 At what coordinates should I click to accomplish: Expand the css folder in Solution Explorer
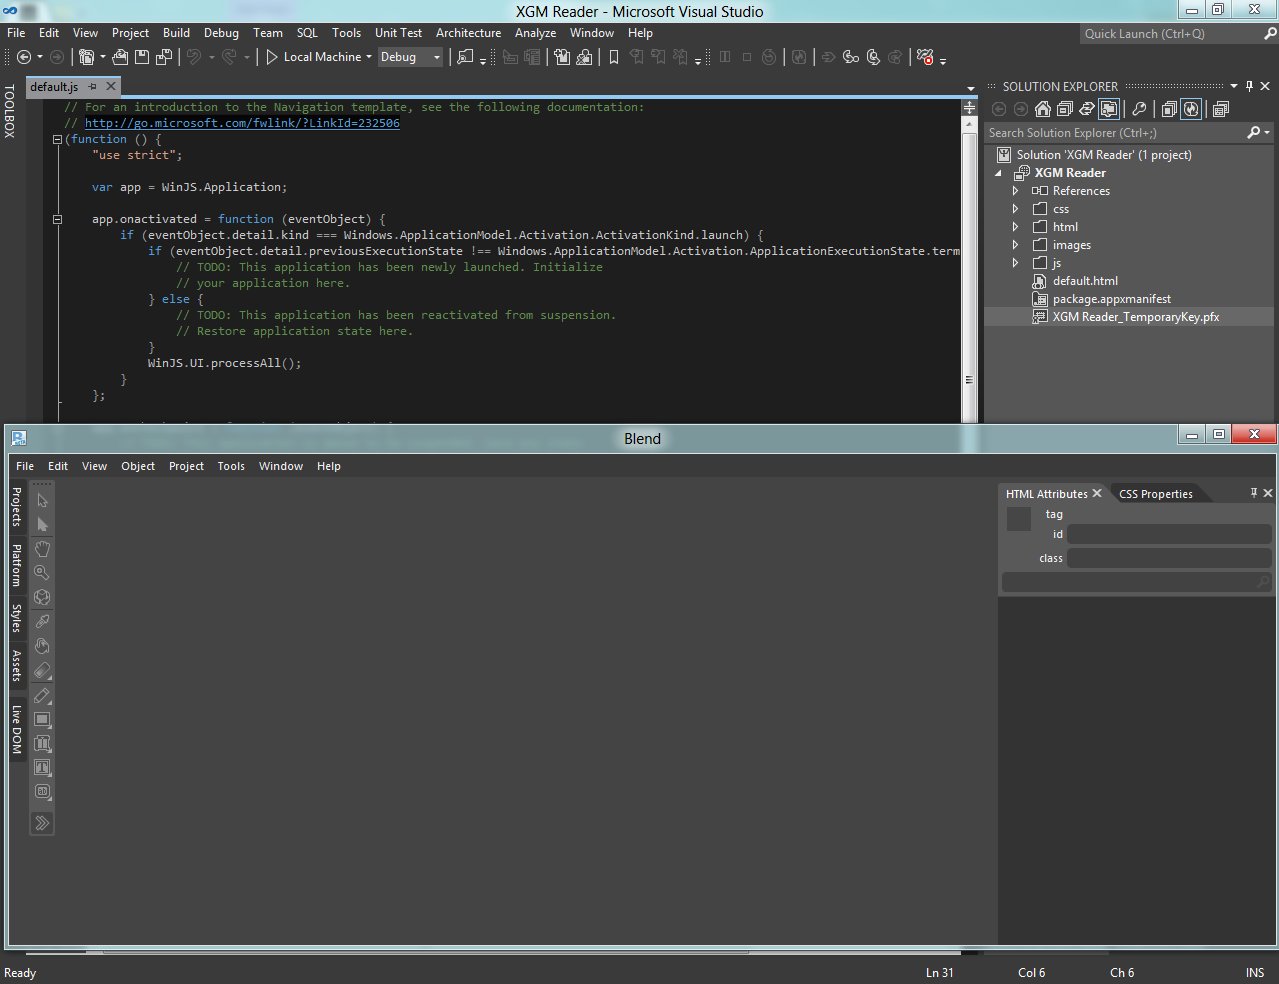pyautogui.click(x=1015, y=209)
